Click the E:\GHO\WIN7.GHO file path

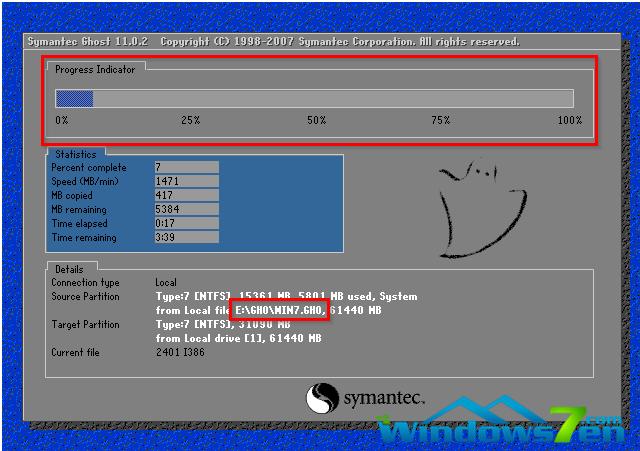[x=279, y=311]
